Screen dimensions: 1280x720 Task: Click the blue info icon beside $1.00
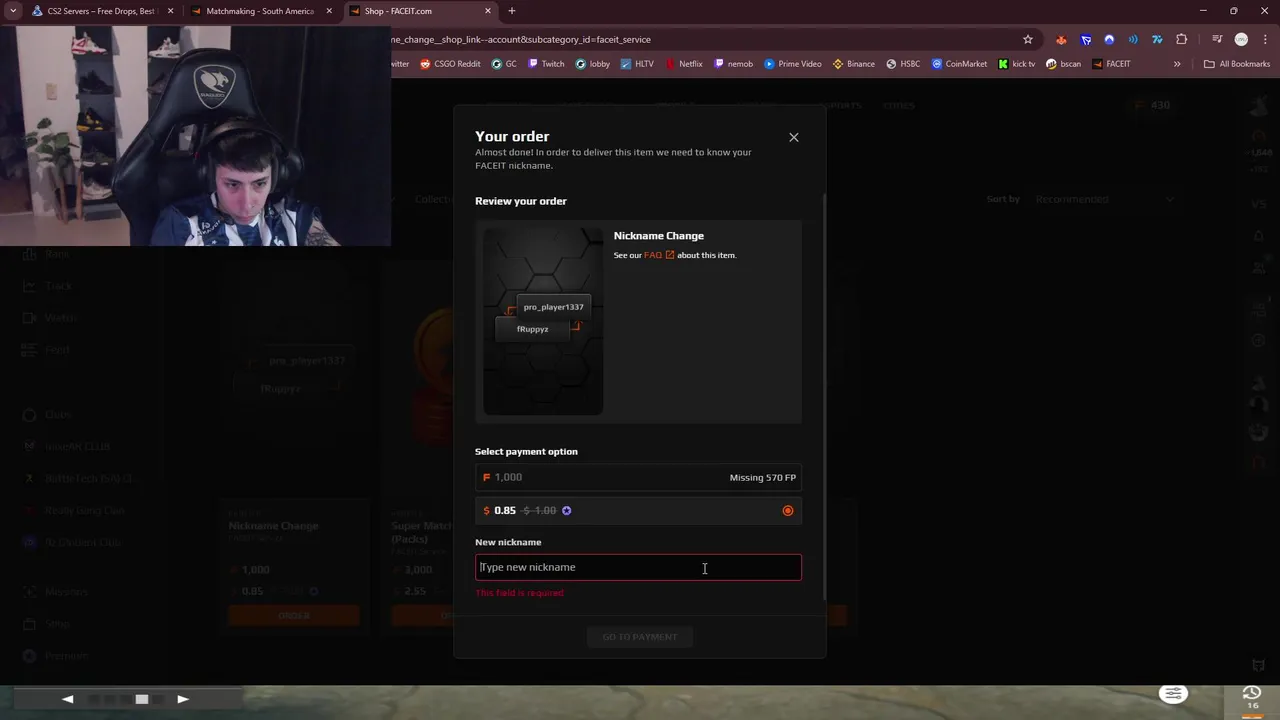tap(566, 511)
